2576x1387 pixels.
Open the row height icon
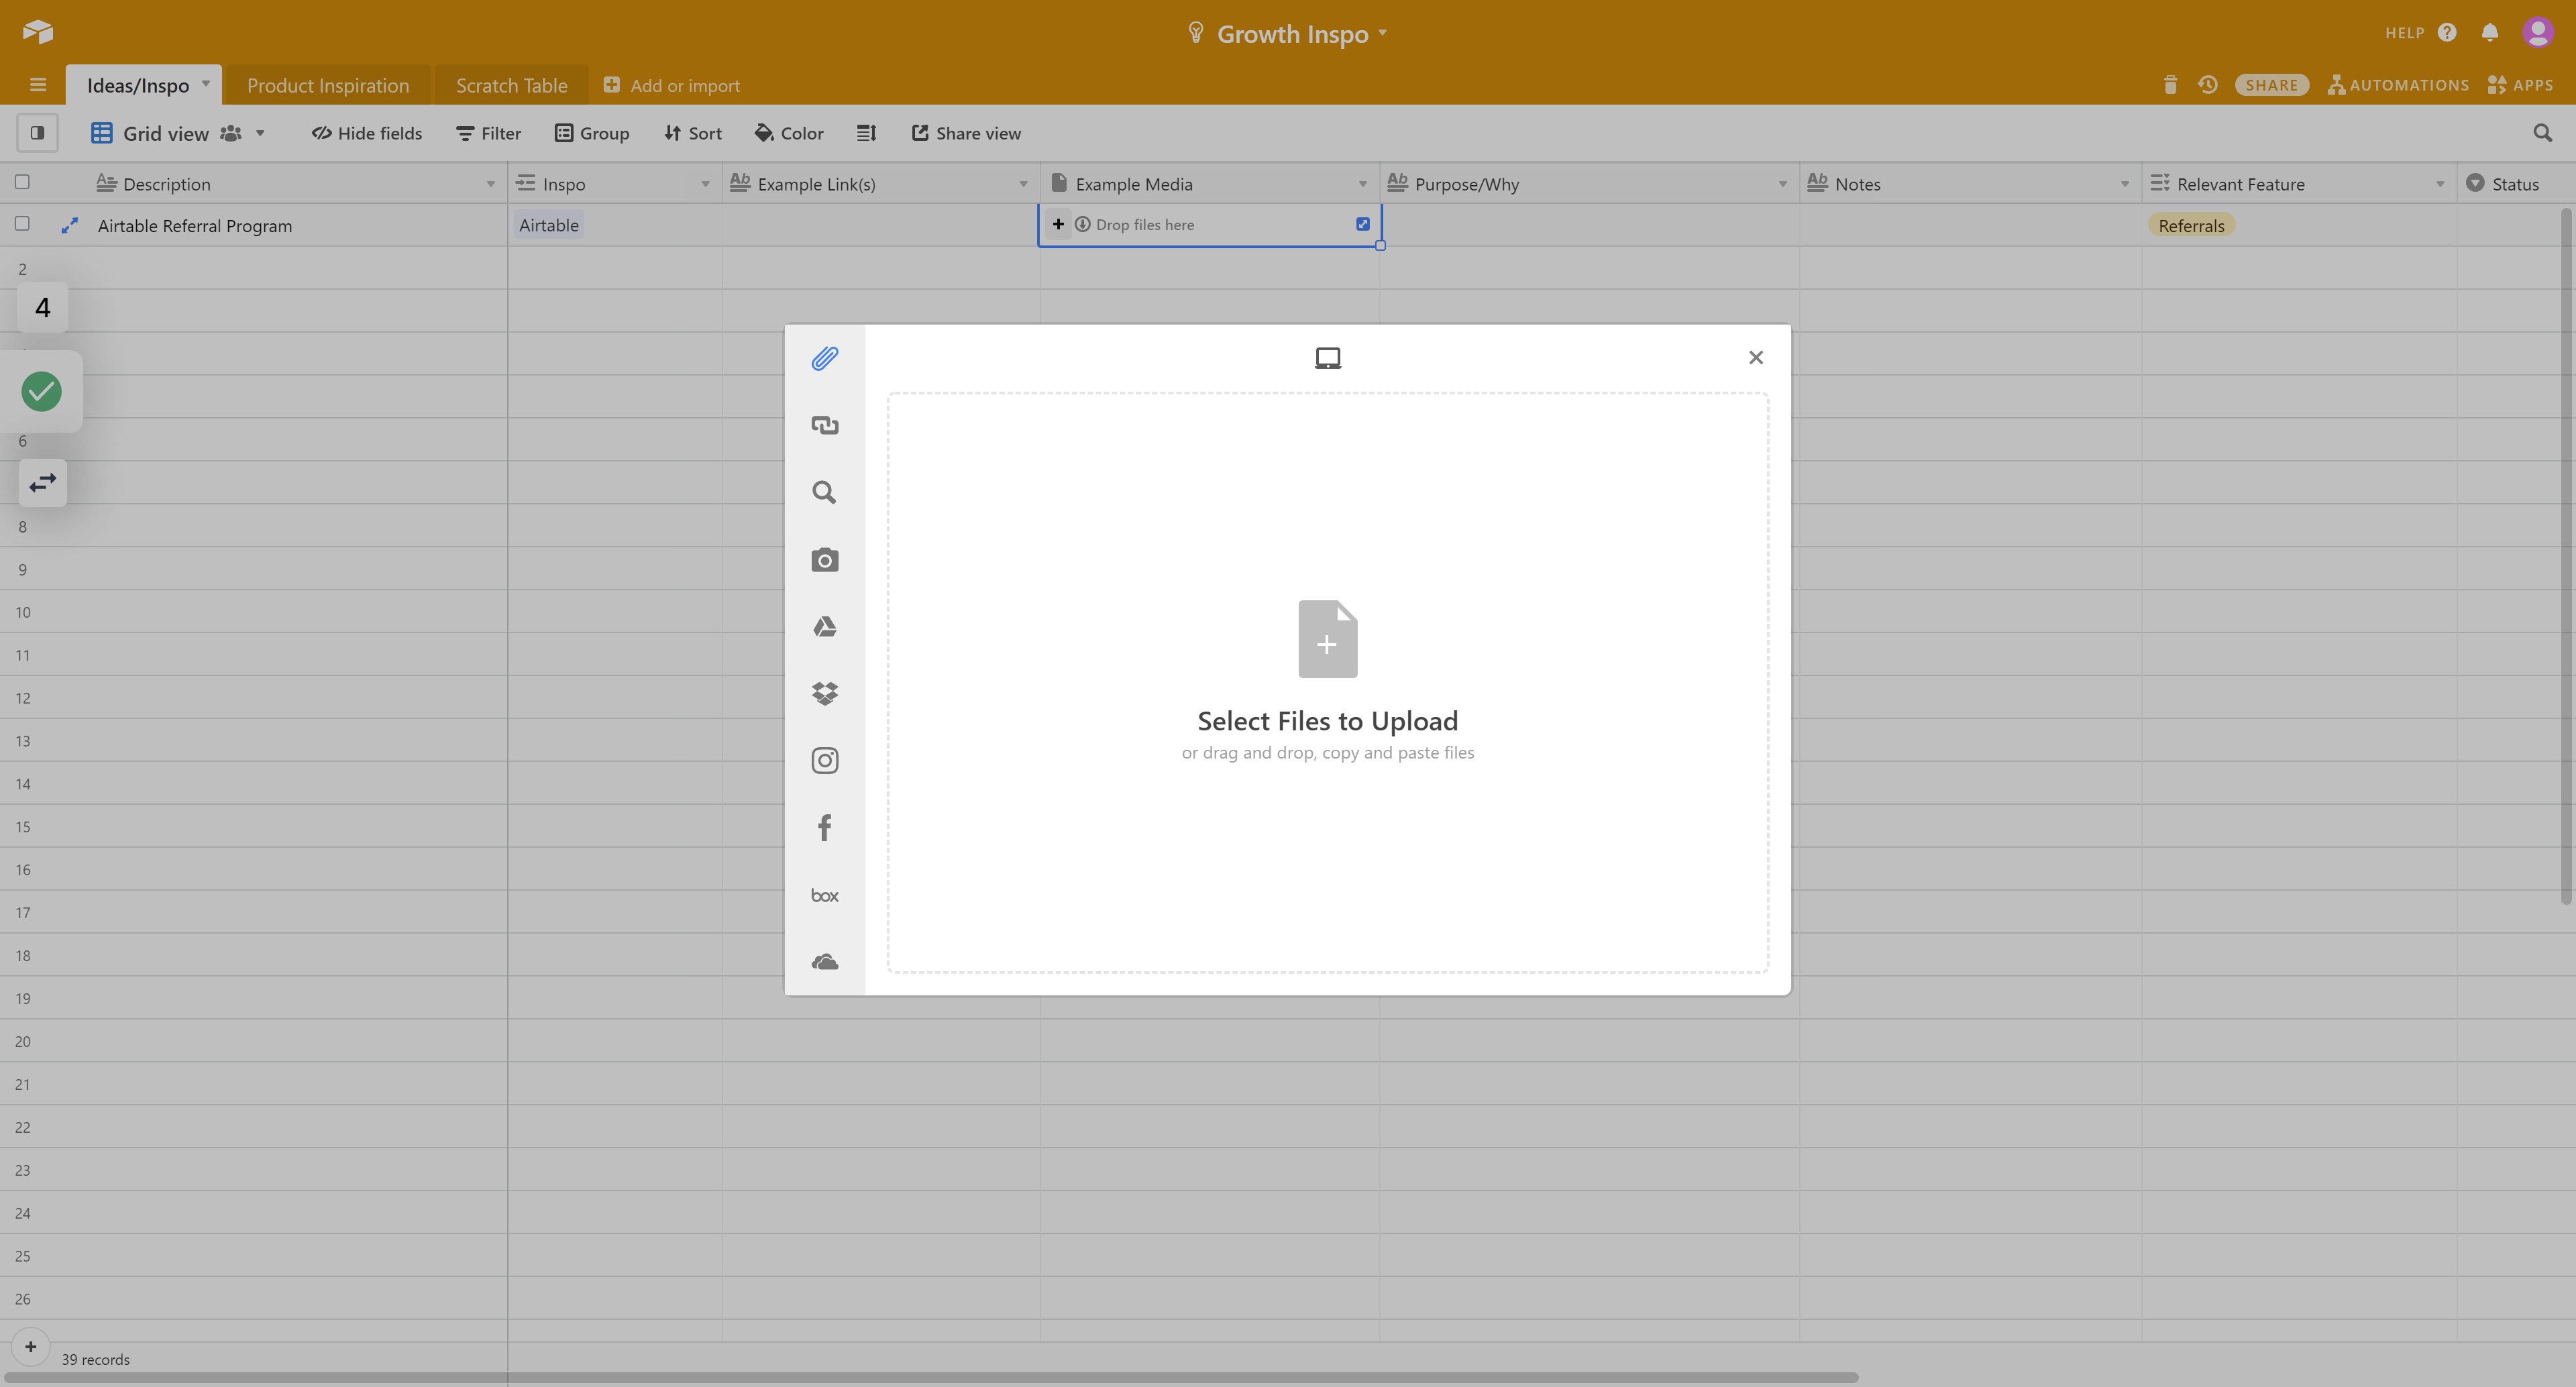tap(866, 133)
